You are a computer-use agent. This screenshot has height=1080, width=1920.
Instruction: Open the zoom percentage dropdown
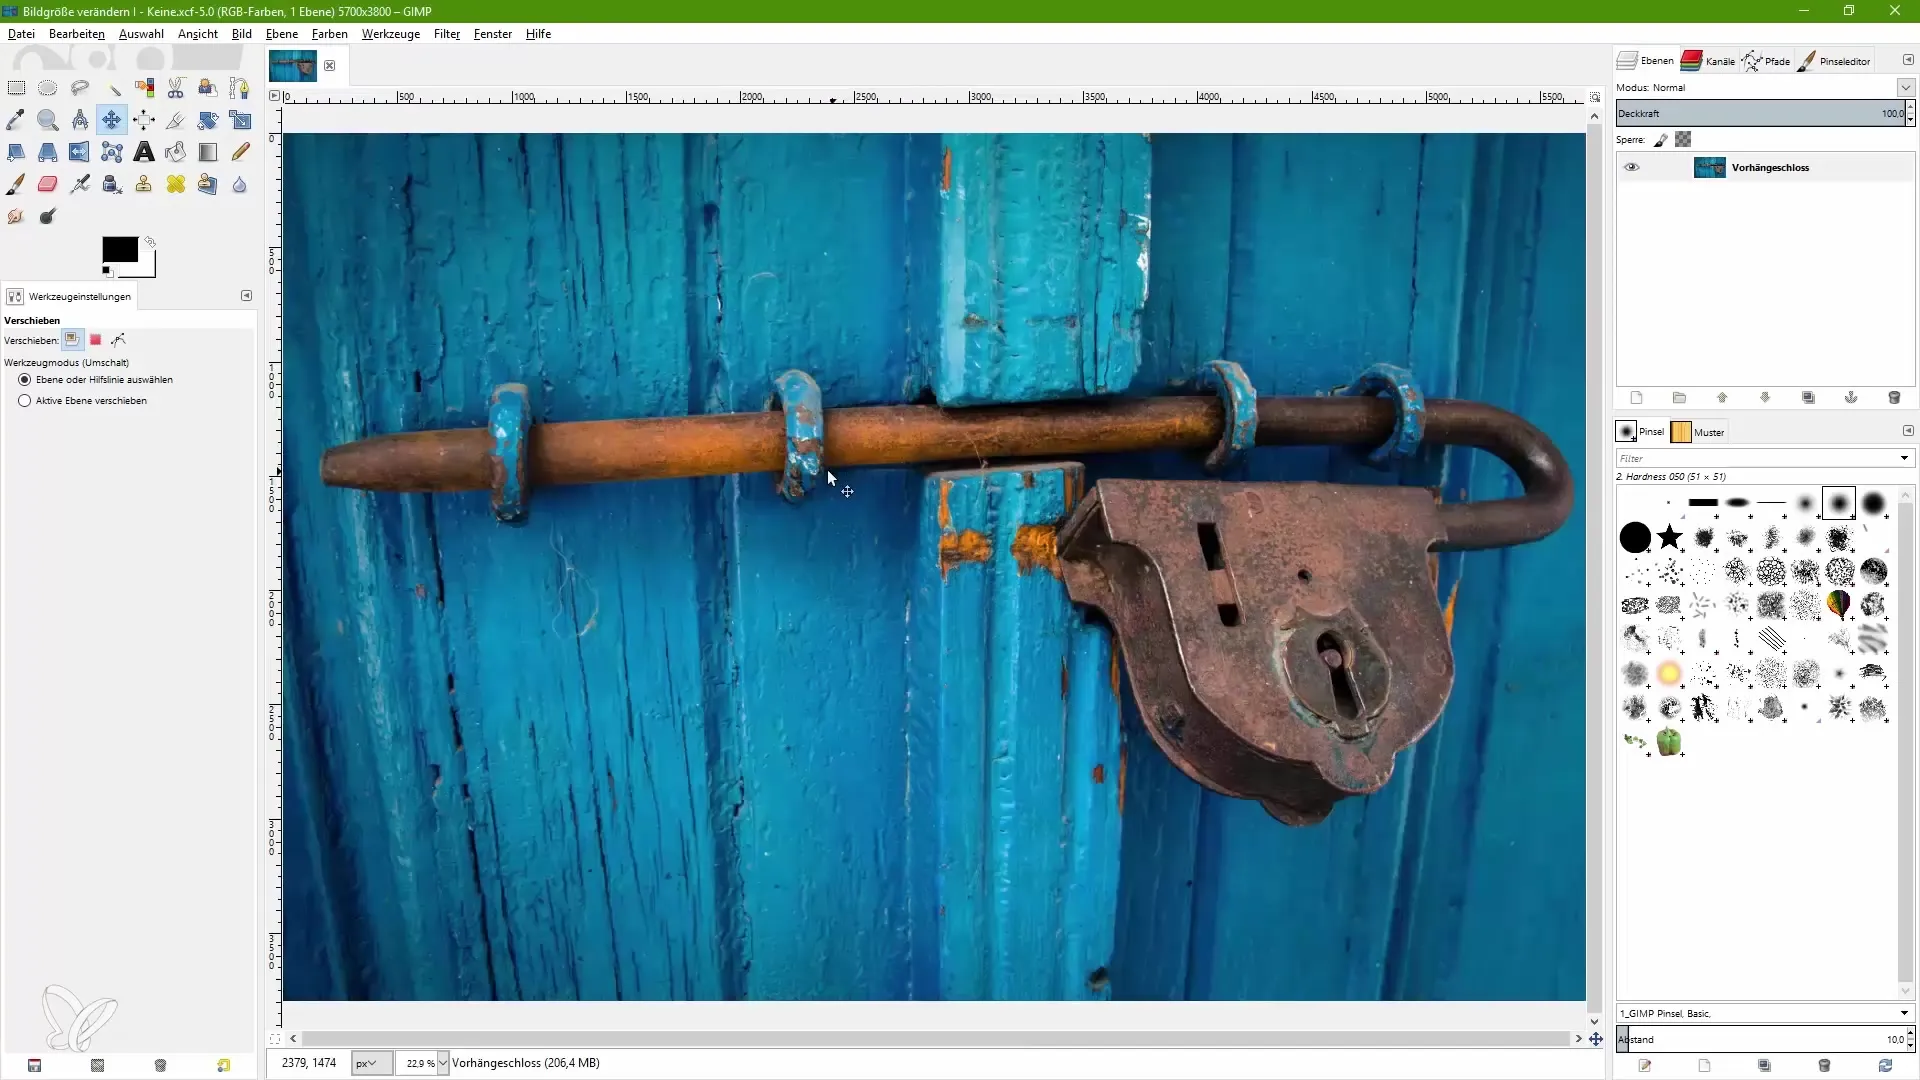(x=443, y=1063)
